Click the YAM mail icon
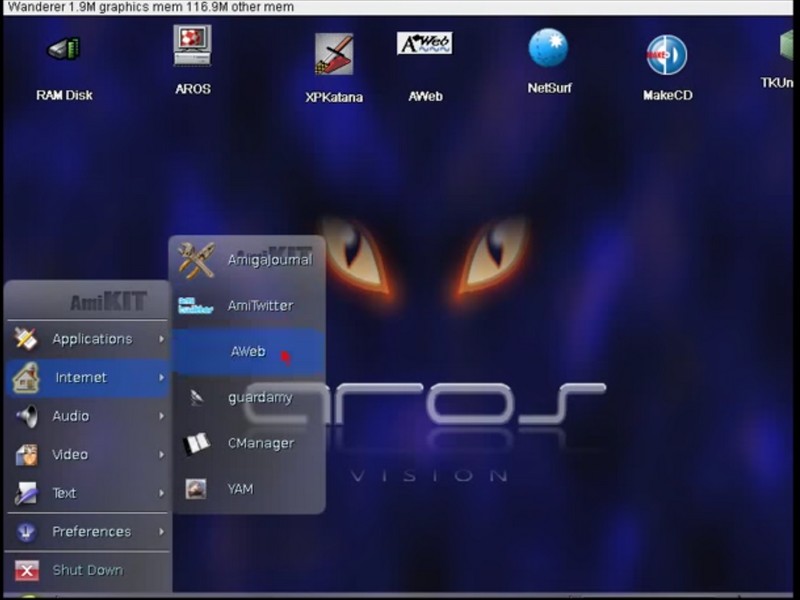This screenshot has width=800, height=600. [x=196, y=489]
